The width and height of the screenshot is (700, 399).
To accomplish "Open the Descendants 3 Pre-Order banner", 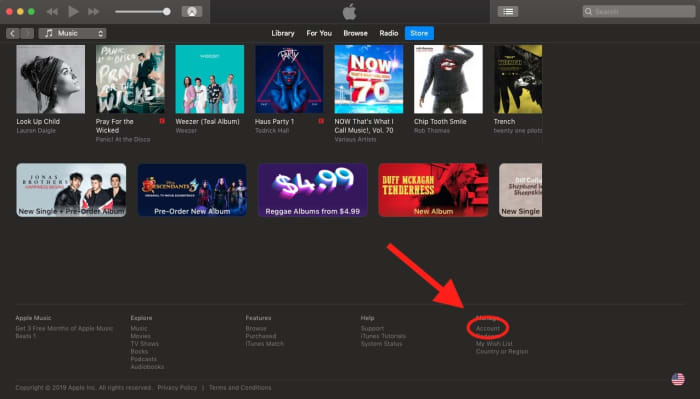I will tap(192, 190).
